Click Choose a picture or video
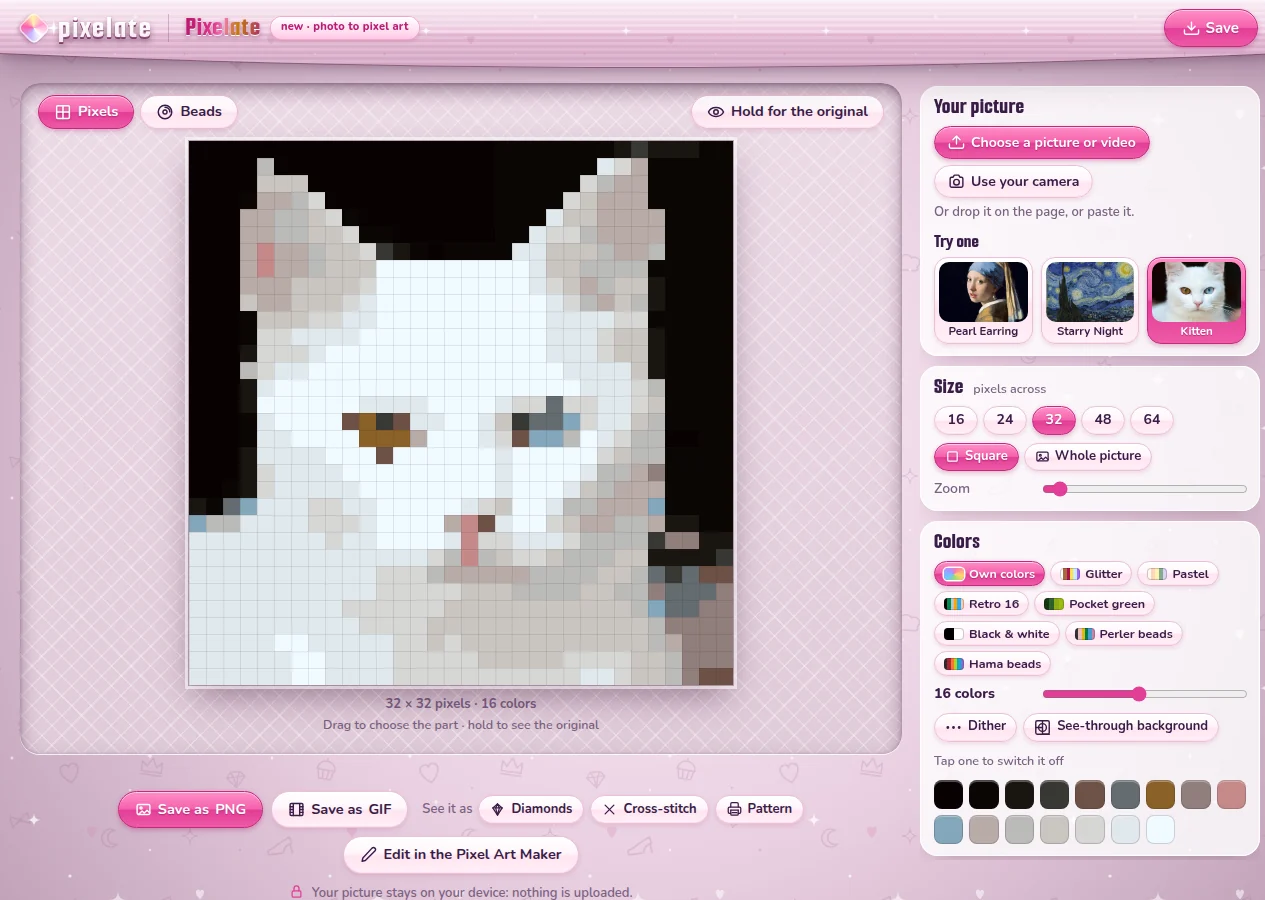Screen dimensions: 1265x900 click(x=1041, y=142)
